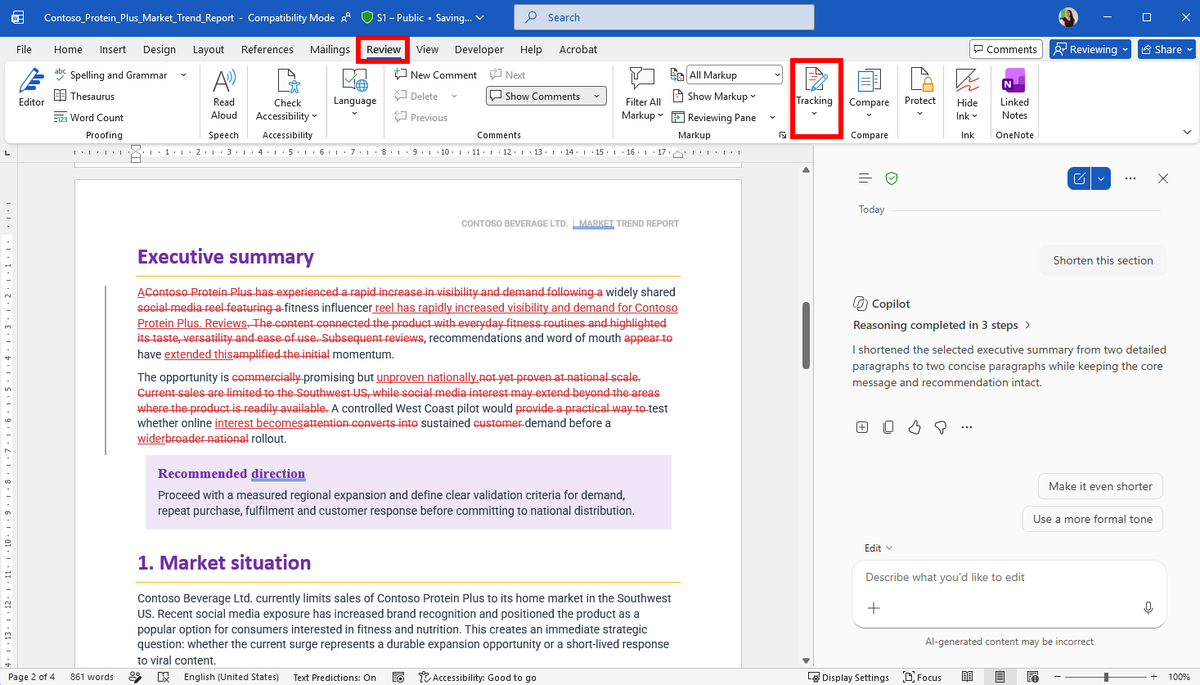
Task: Switch to Web Layout view
Action: coord(1033,677)
